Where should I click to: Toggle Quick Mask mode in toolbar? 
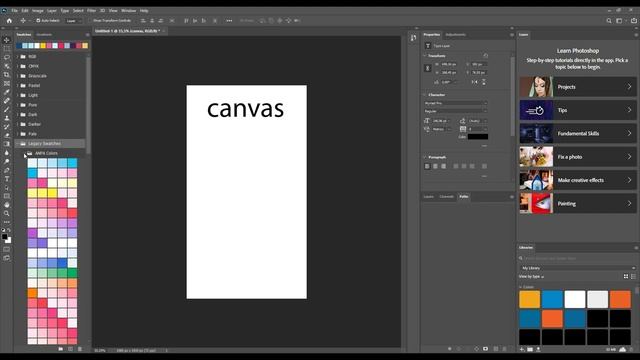7,249
